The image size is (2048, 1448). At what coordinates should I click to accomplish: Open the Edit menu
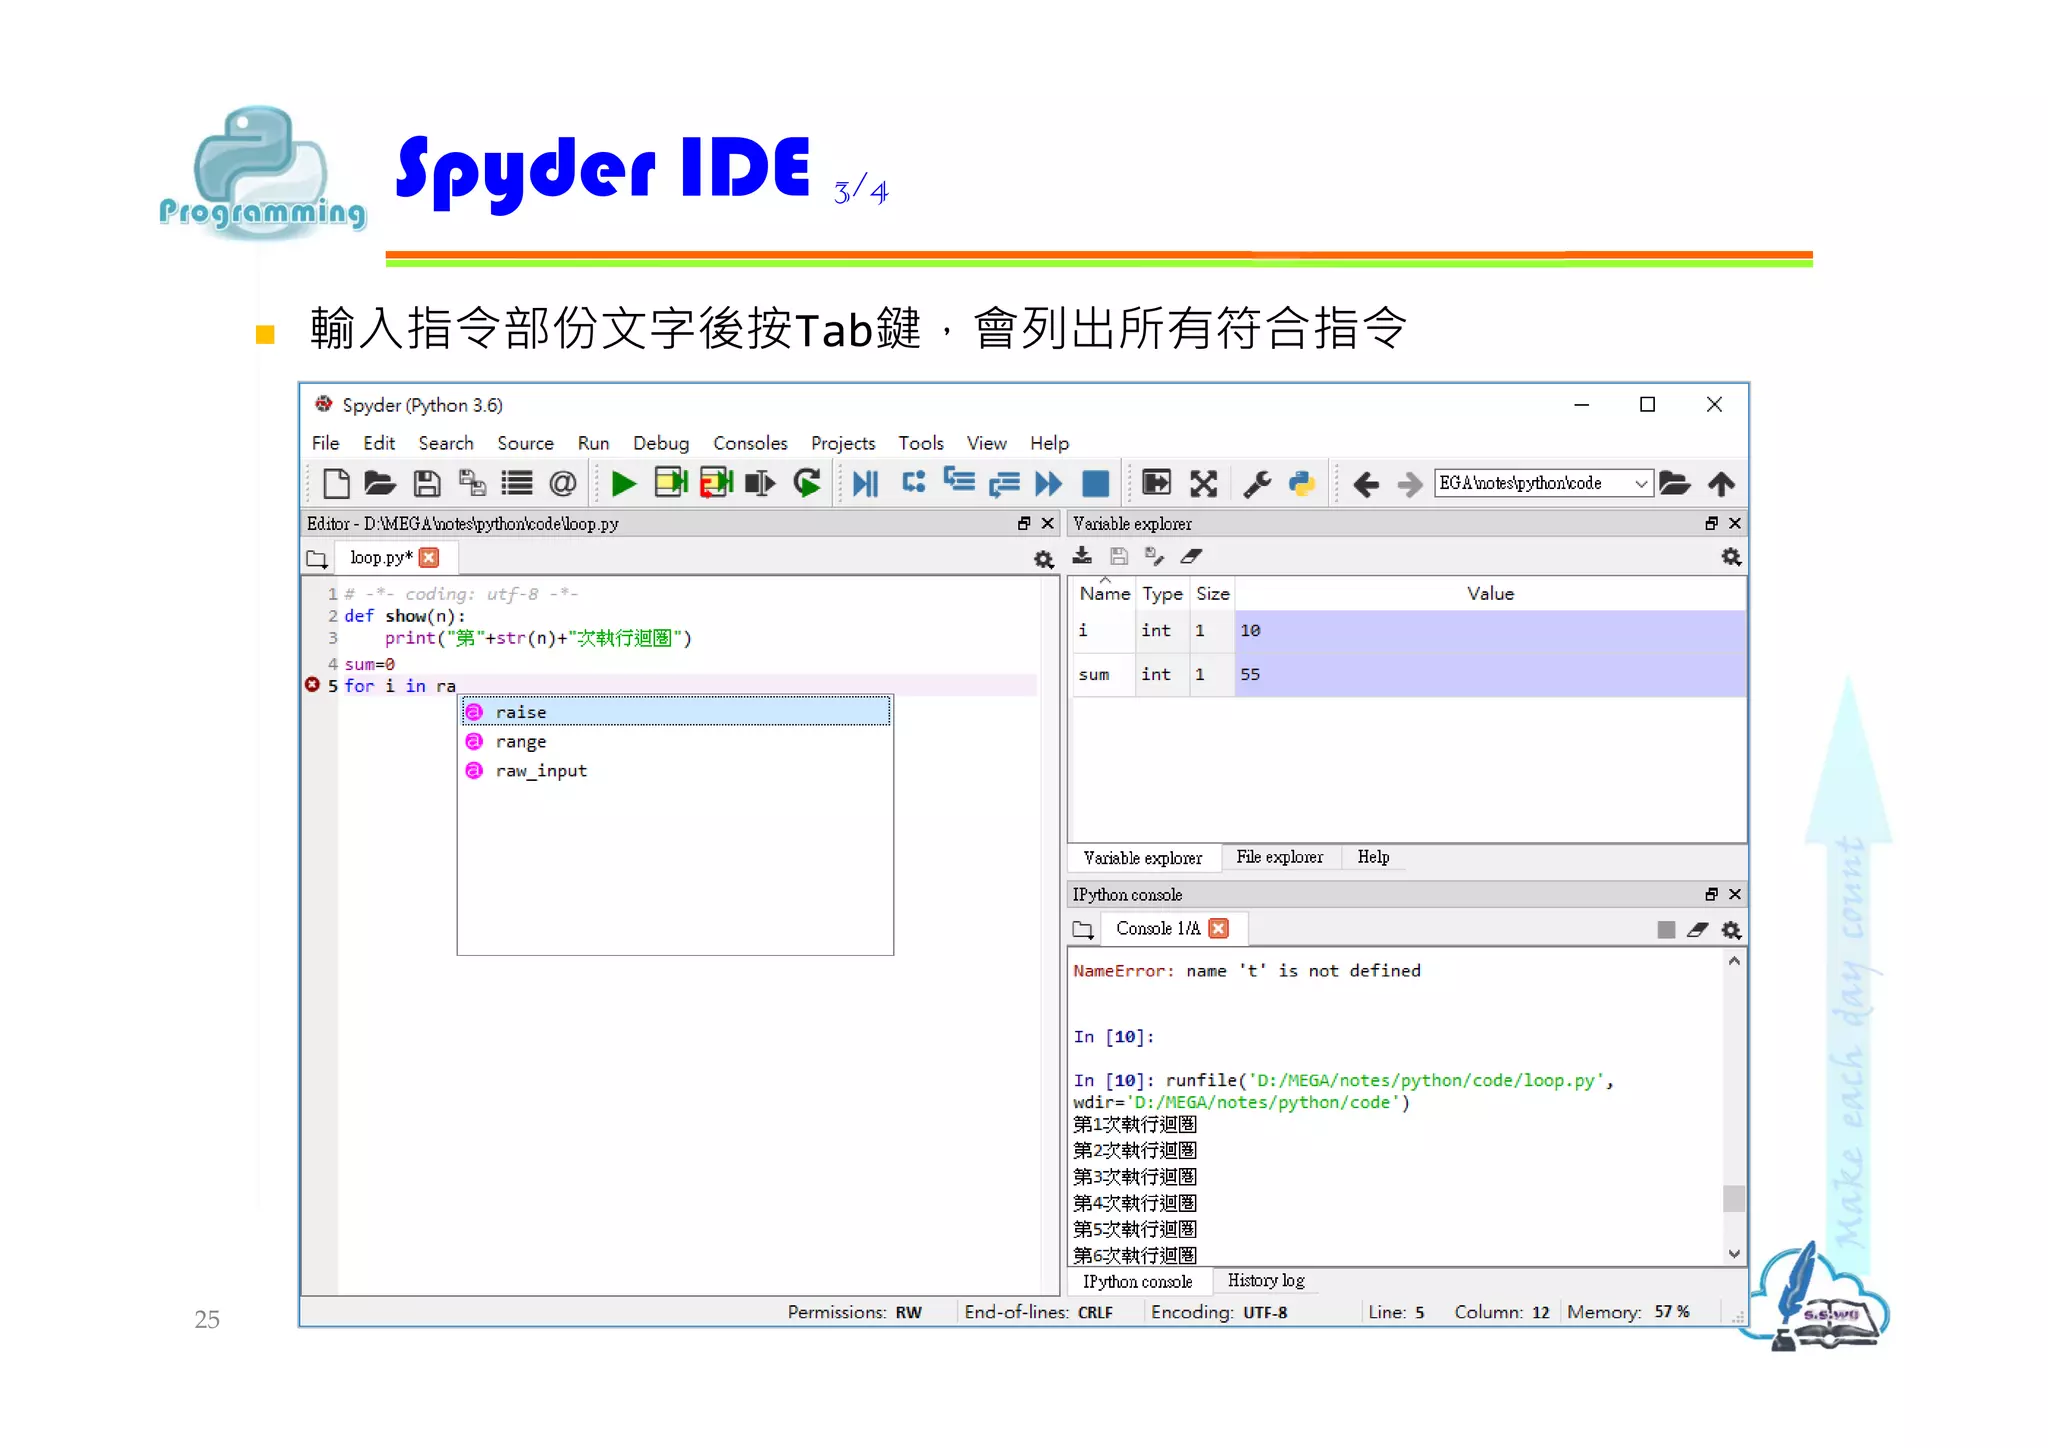(x=379, y=443)
